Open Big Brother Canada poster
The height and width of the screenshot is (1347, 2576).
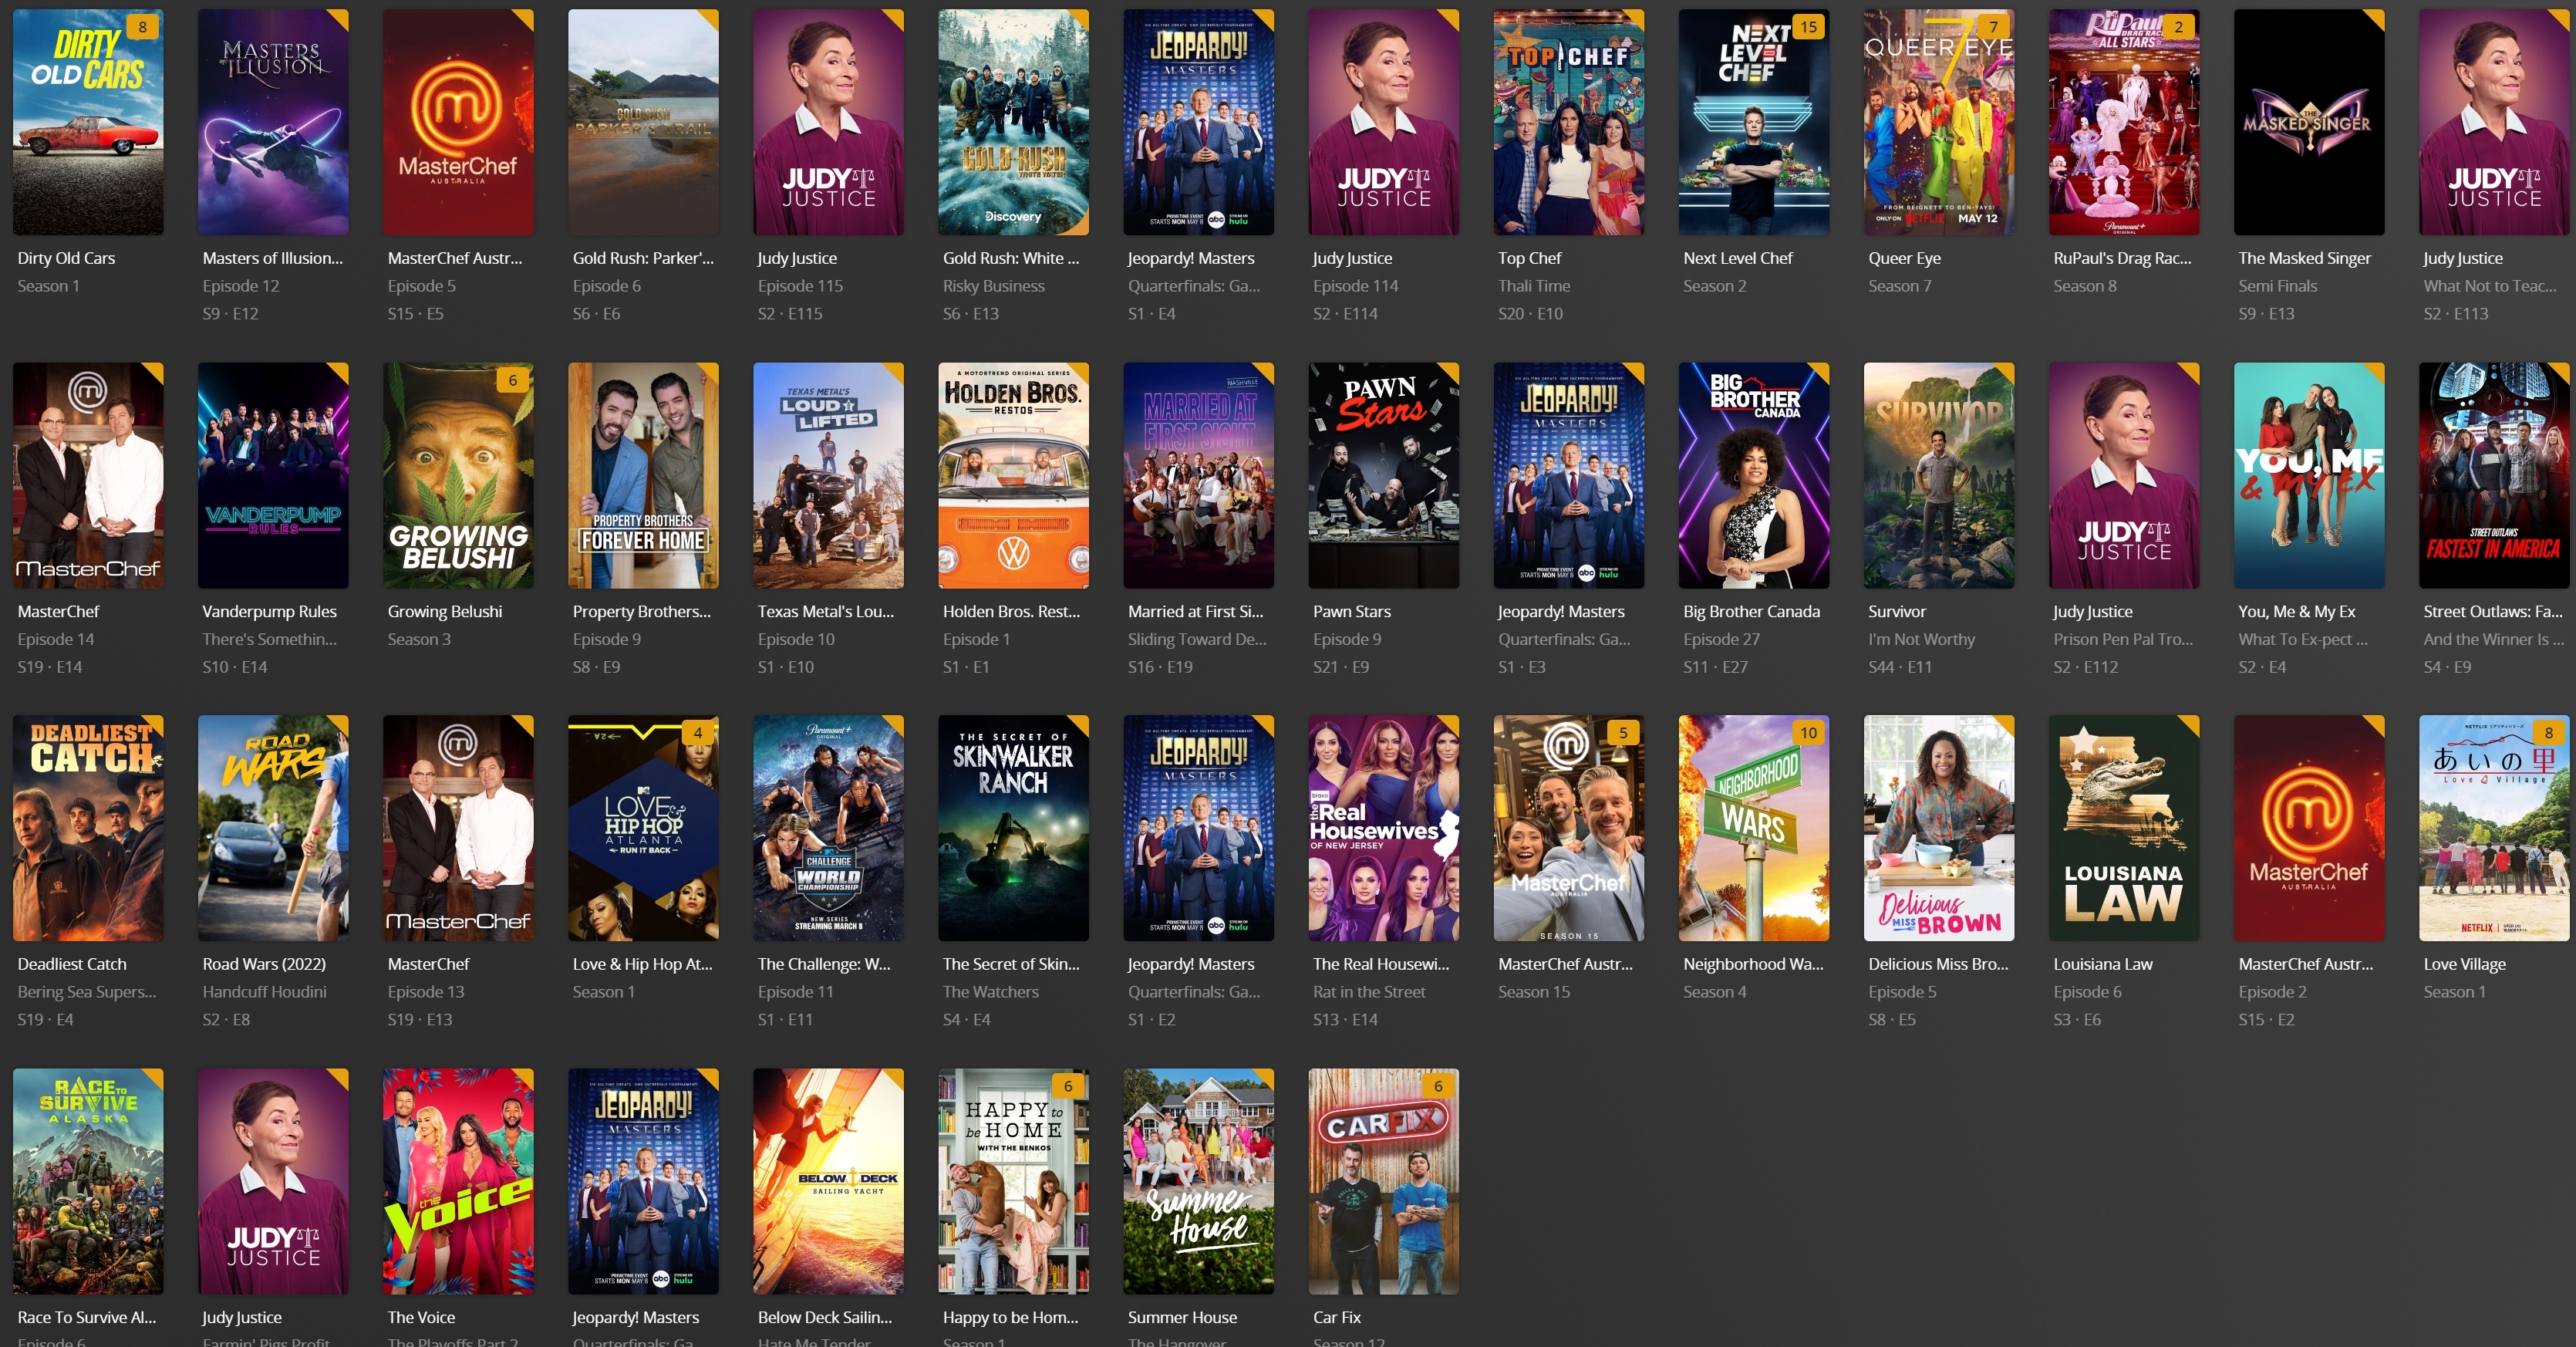pos(1753,475)
